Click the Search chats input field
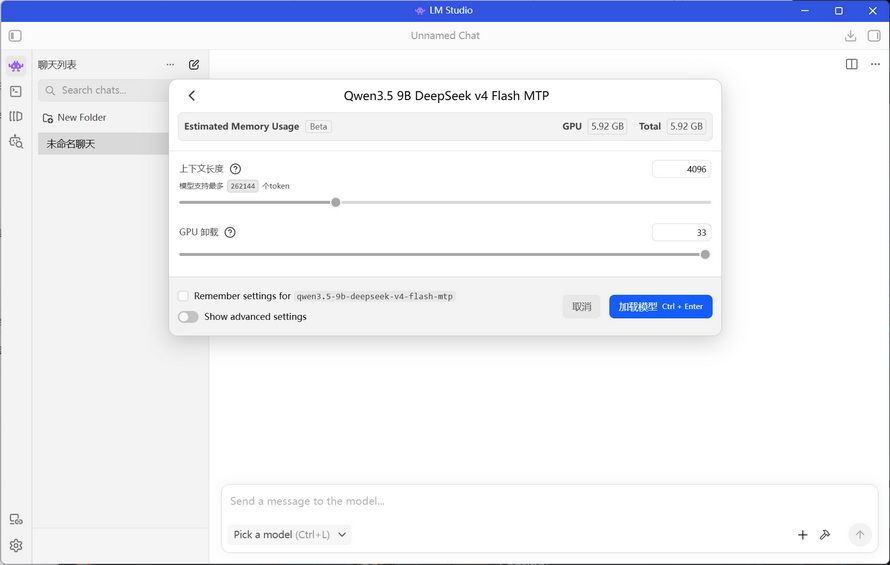The width and height of the screenshot is (890, 565). pyautogui.click(x=104, y=90)
